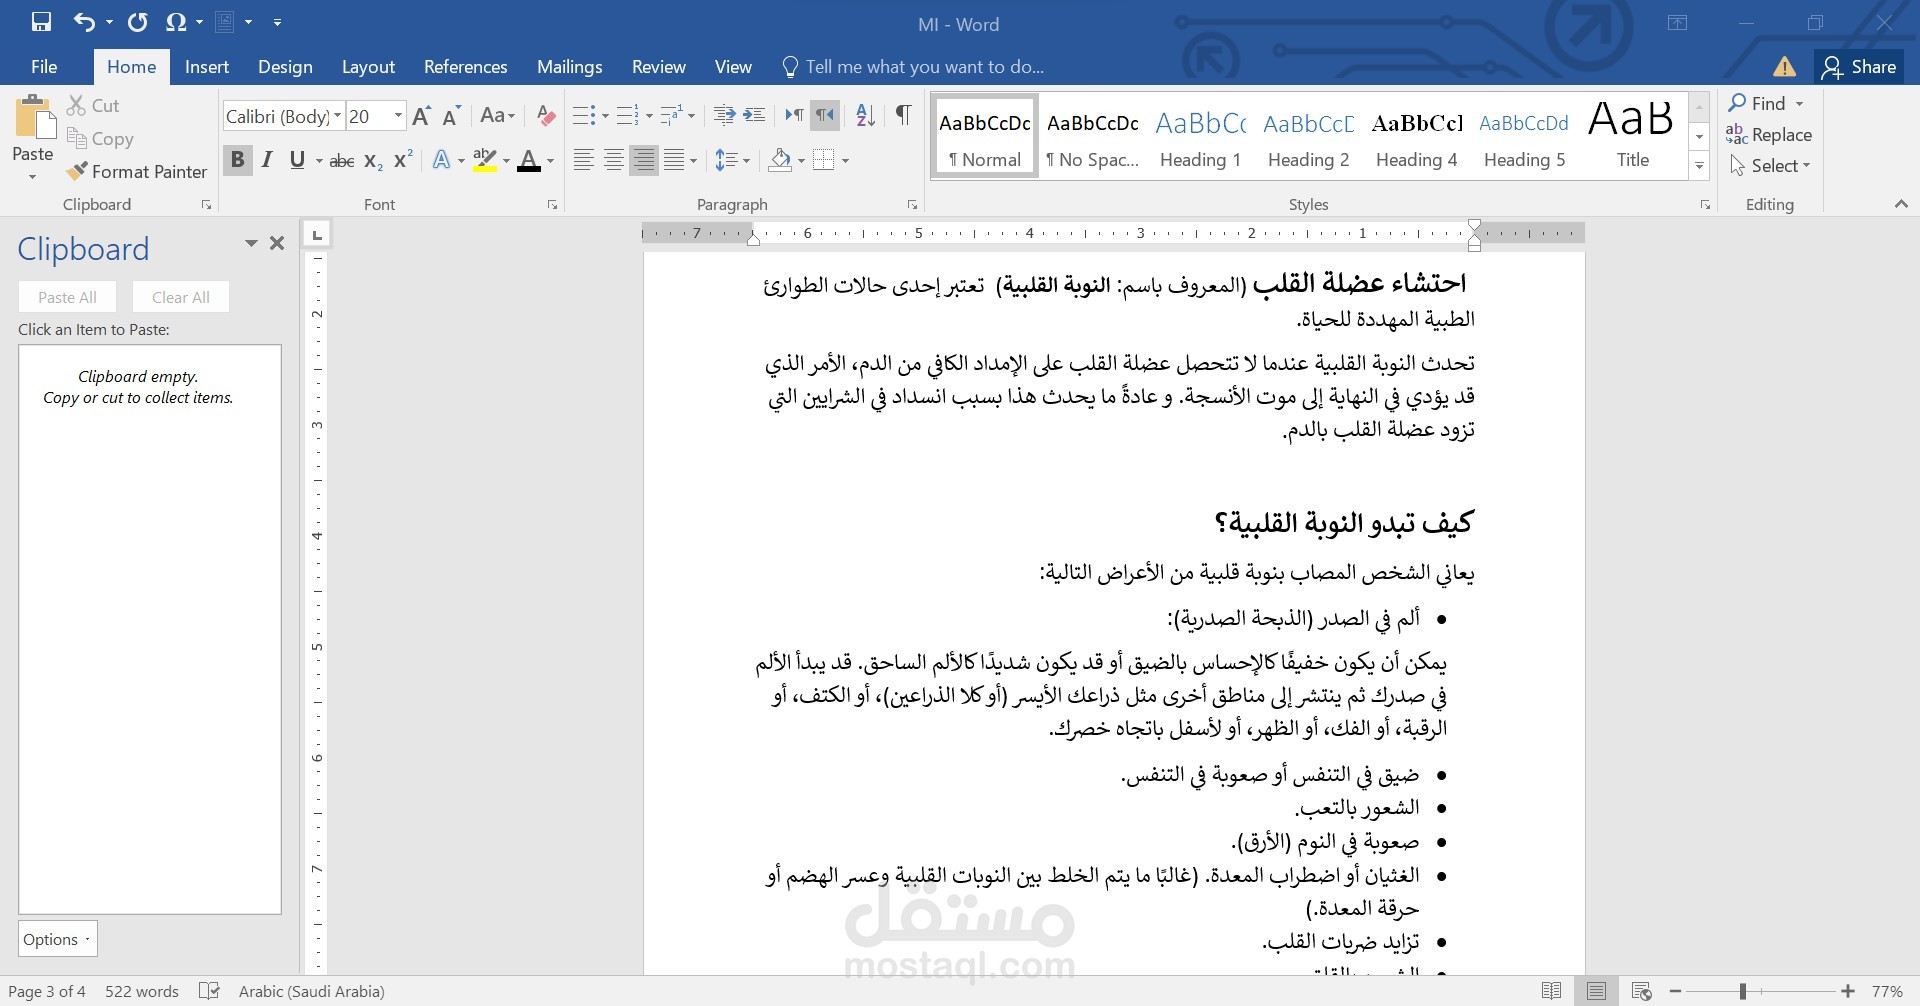Switch to the References tab
This screenshot has height=1006, width=1920.
click(466, 67)
